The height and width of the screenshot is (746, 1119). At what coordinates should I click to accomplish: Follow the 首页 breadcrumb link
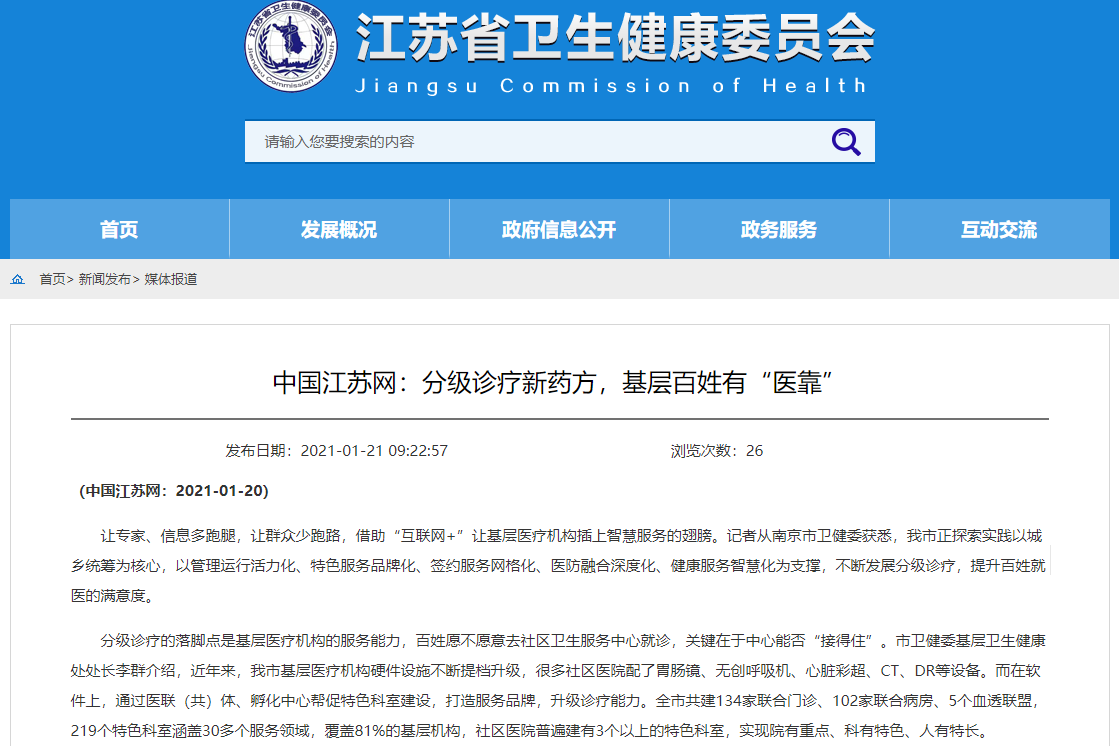pyautogui.click(x=52, y=280)
